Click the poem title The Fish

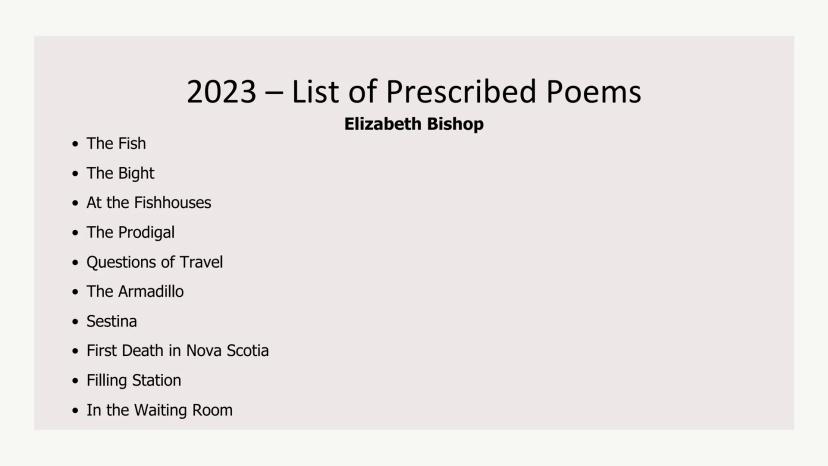116,143
